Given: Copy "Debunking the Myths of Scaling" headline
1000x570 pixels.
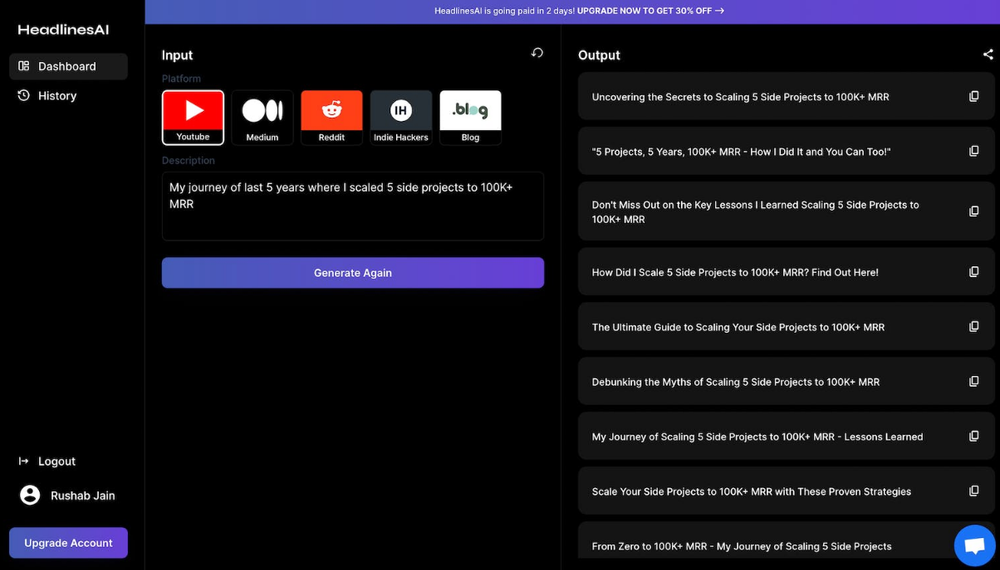Looking at the screenshot, I should click(x=974, y=381).
